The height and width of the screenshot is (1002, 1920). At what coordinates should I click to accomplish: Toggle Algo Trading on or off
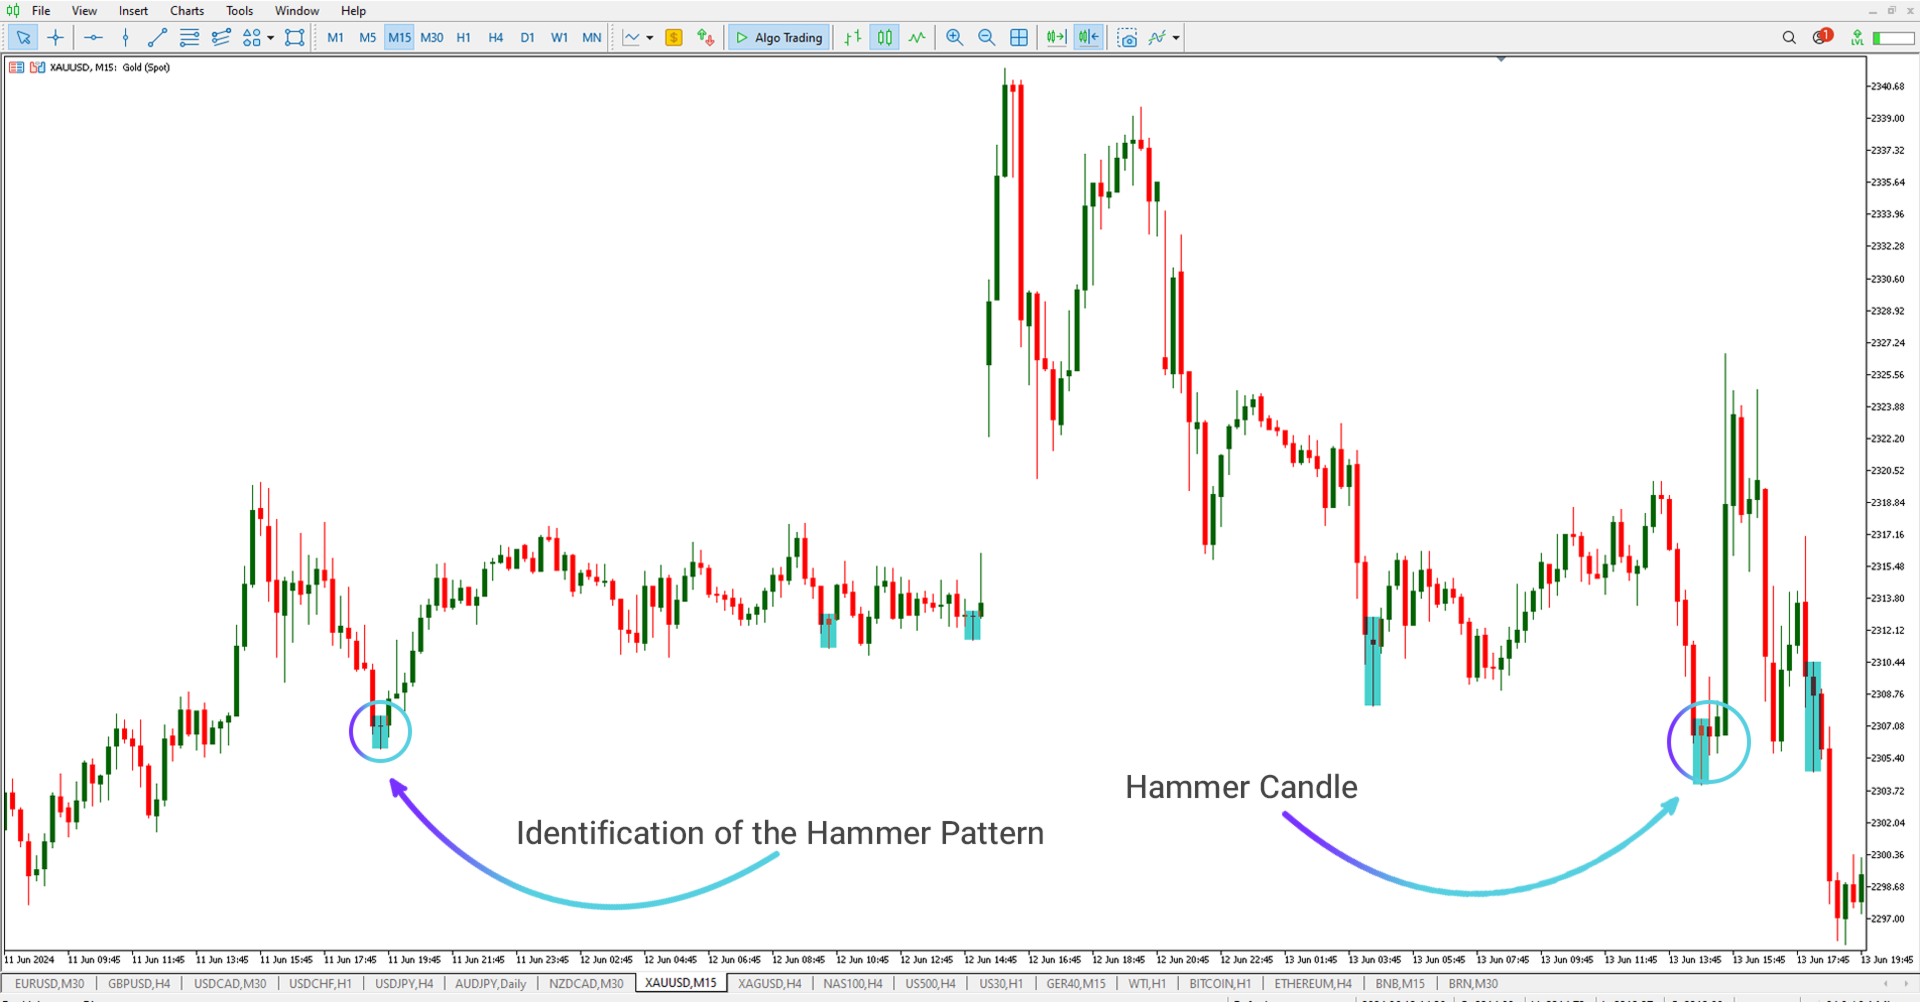click(778, 37)
